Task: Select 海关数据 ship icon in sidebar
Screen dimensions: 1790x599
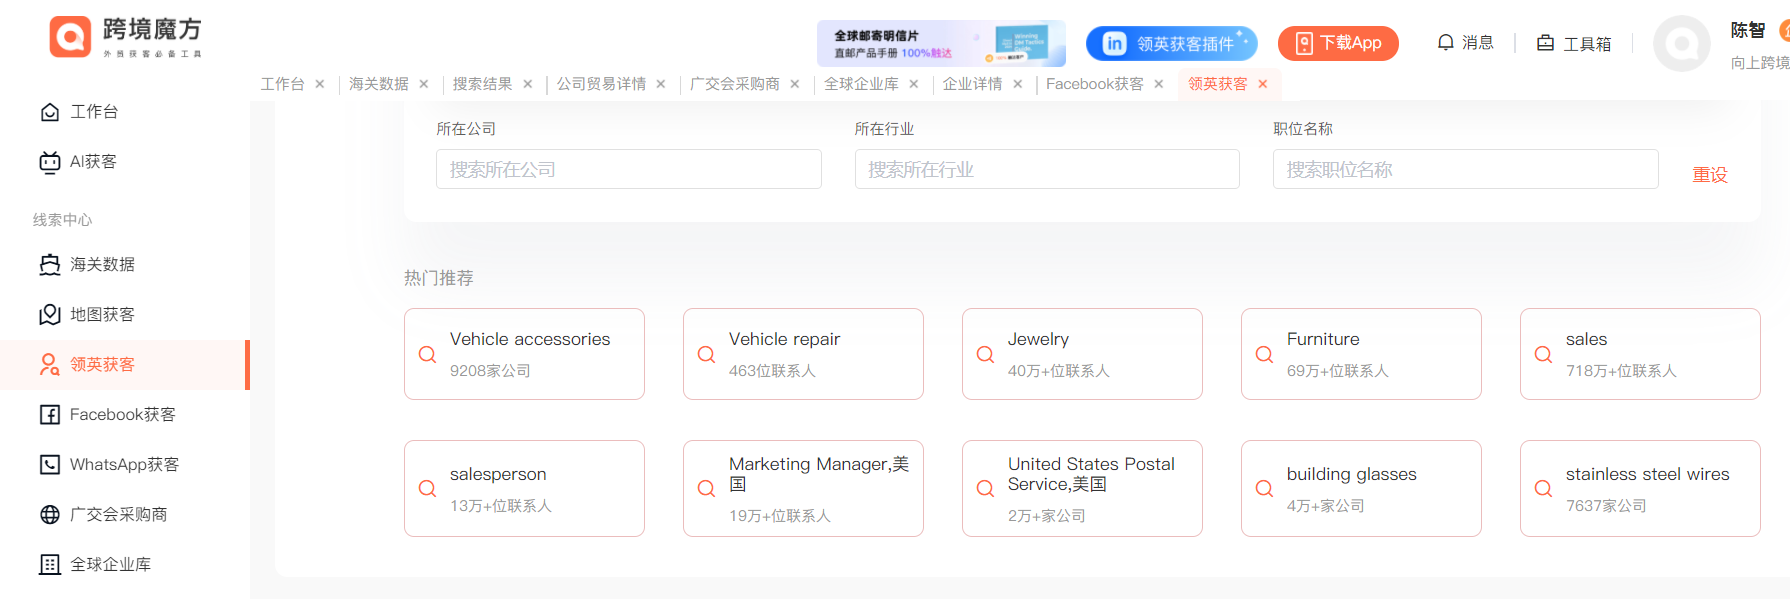Action: (x=49, y=265)
